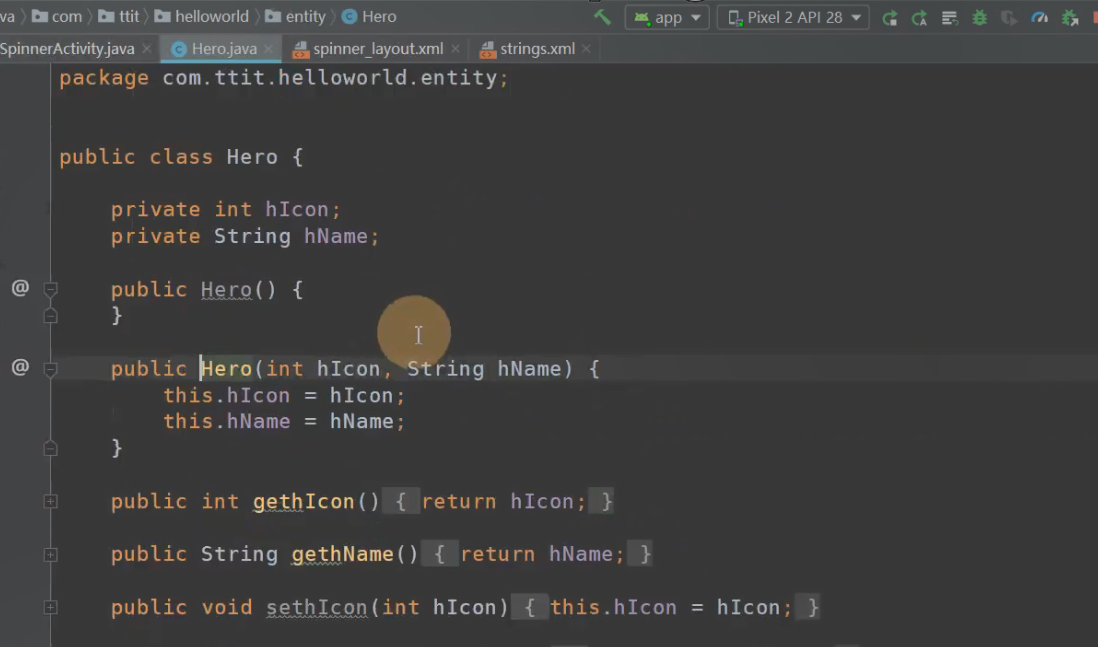Click the gethName method name
Screen dimensions: 1098x647
pos(342,555)
